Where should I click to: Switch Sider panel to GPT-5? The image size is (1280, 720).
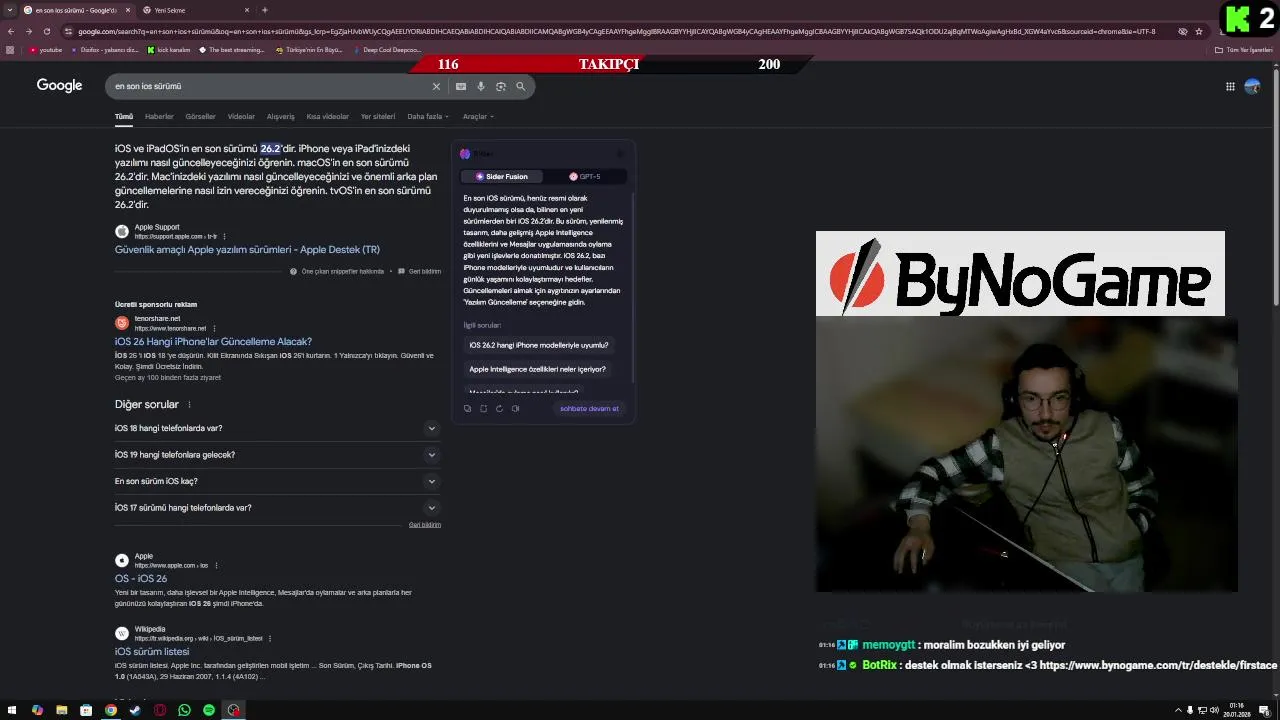click(585, 176)
